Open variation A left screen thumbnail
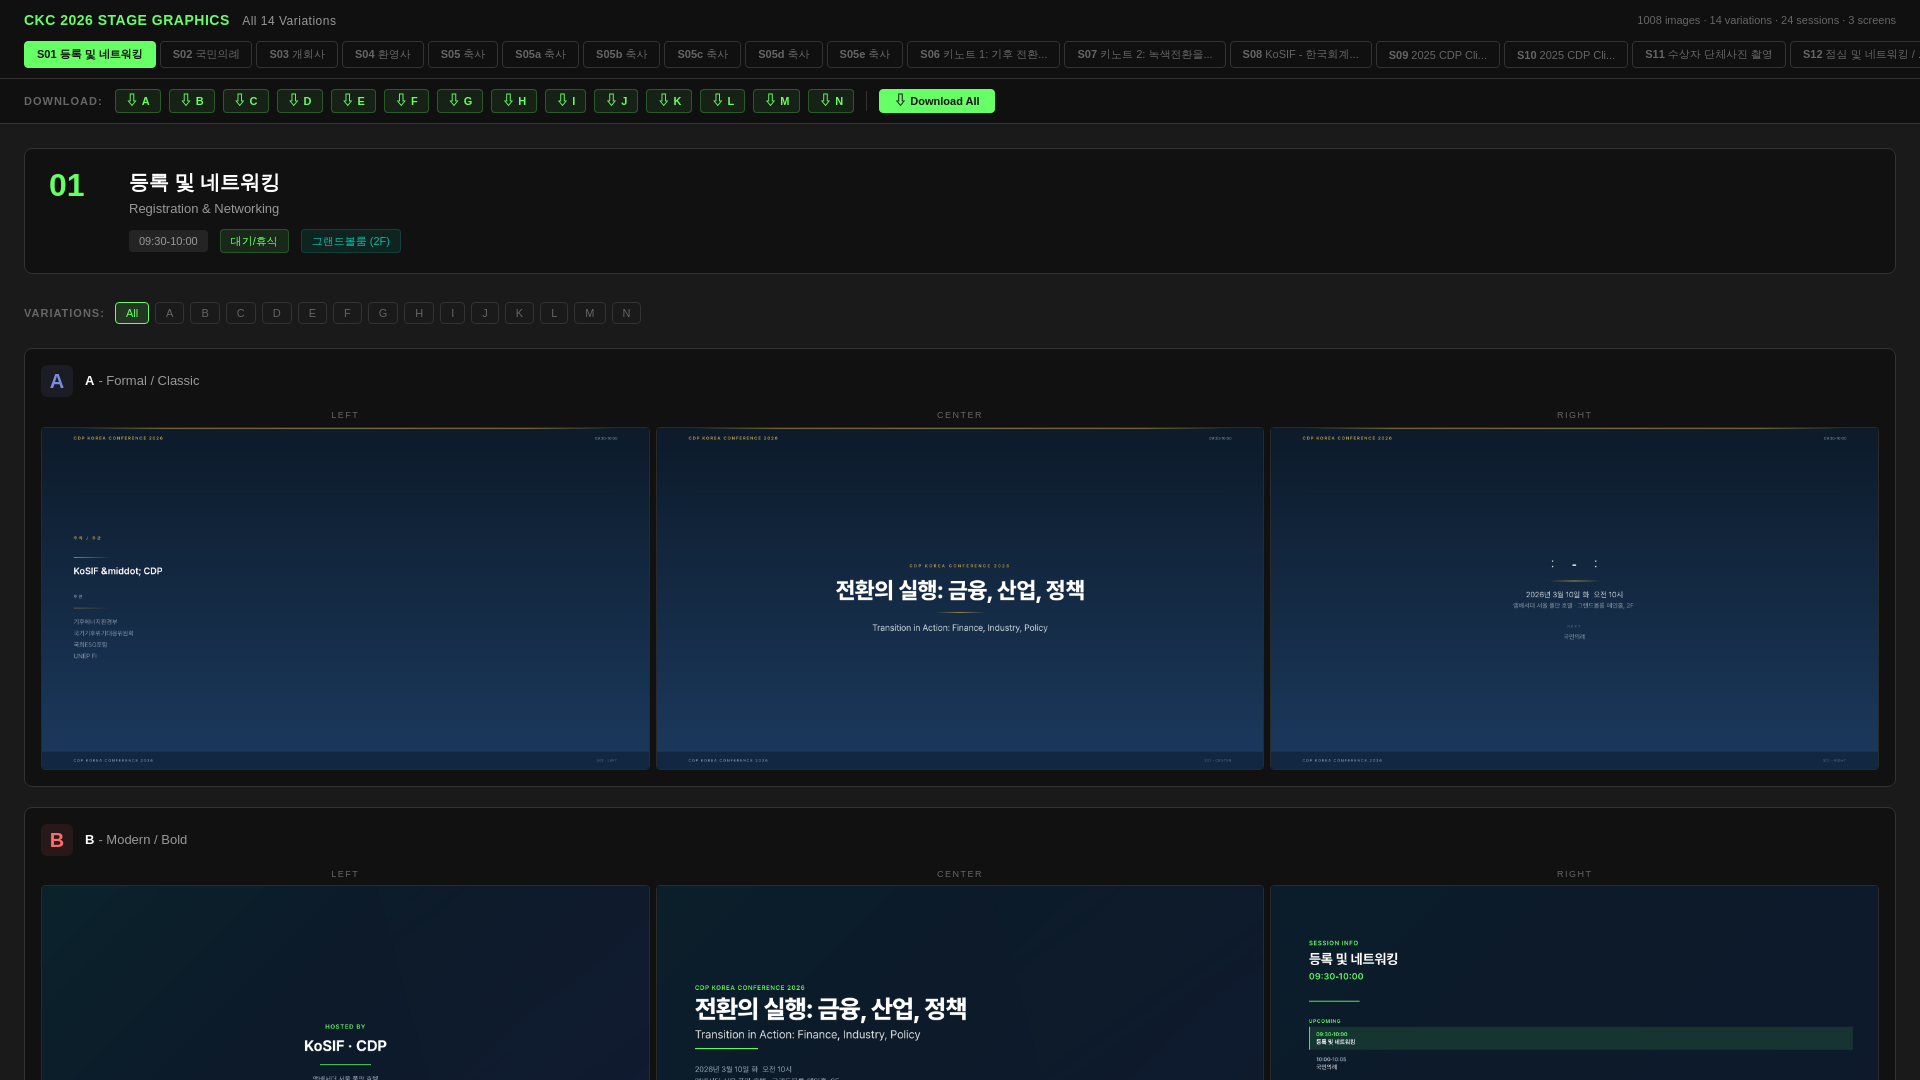This screenshot has width=1920, height=1080. click(345, 598)
